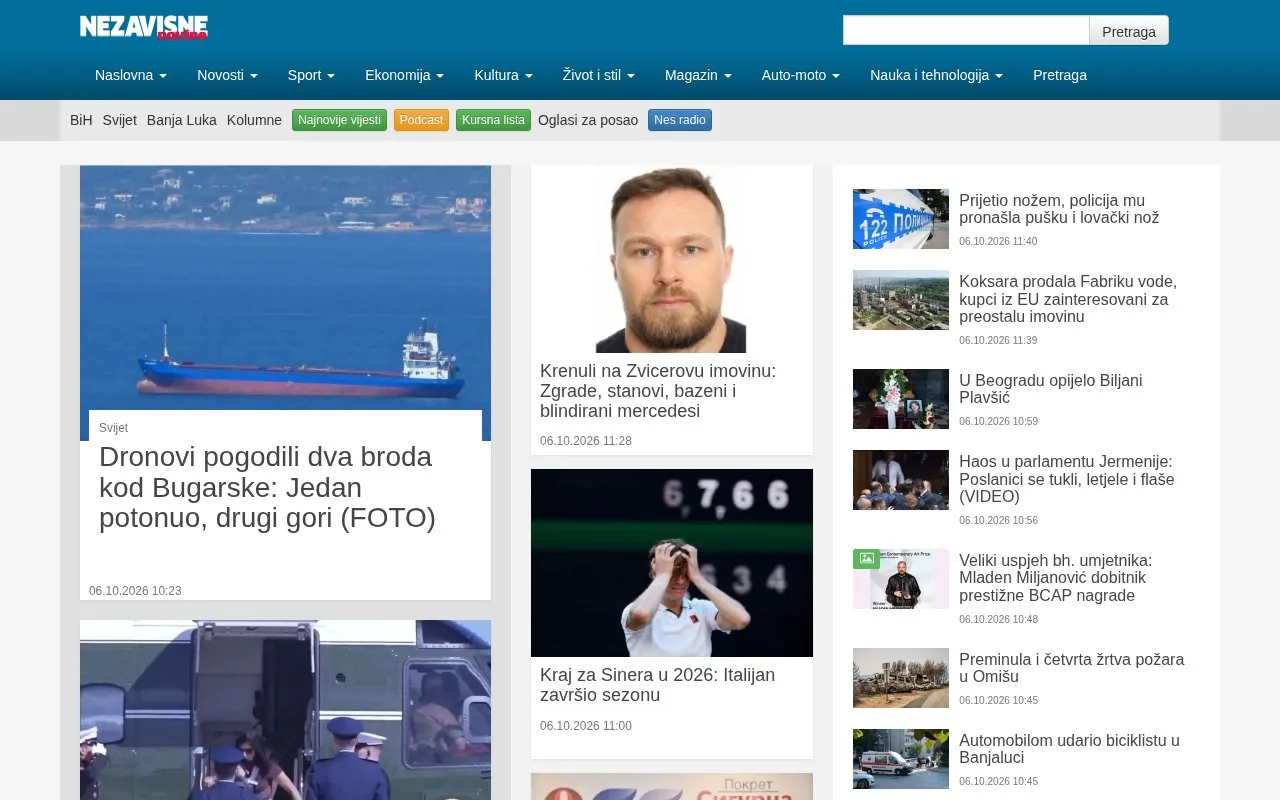The width and height of the screenshot is (1280, 800).
Task: Read 'Krenuli na Zvicerovu imovinu' article
Action: [x=658, y=391]
